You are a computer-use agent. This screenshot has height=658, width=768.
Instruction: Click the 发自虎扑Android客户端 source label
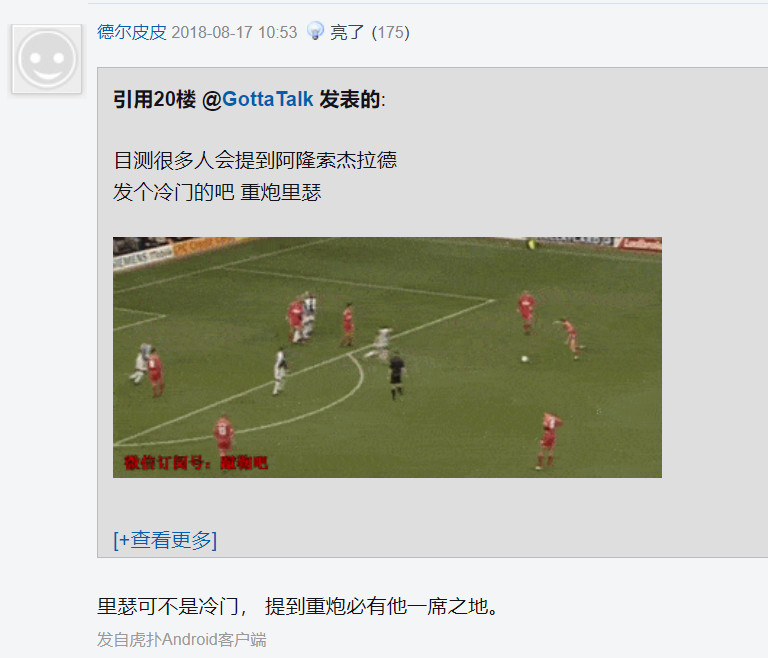click(x=182, y=640)
